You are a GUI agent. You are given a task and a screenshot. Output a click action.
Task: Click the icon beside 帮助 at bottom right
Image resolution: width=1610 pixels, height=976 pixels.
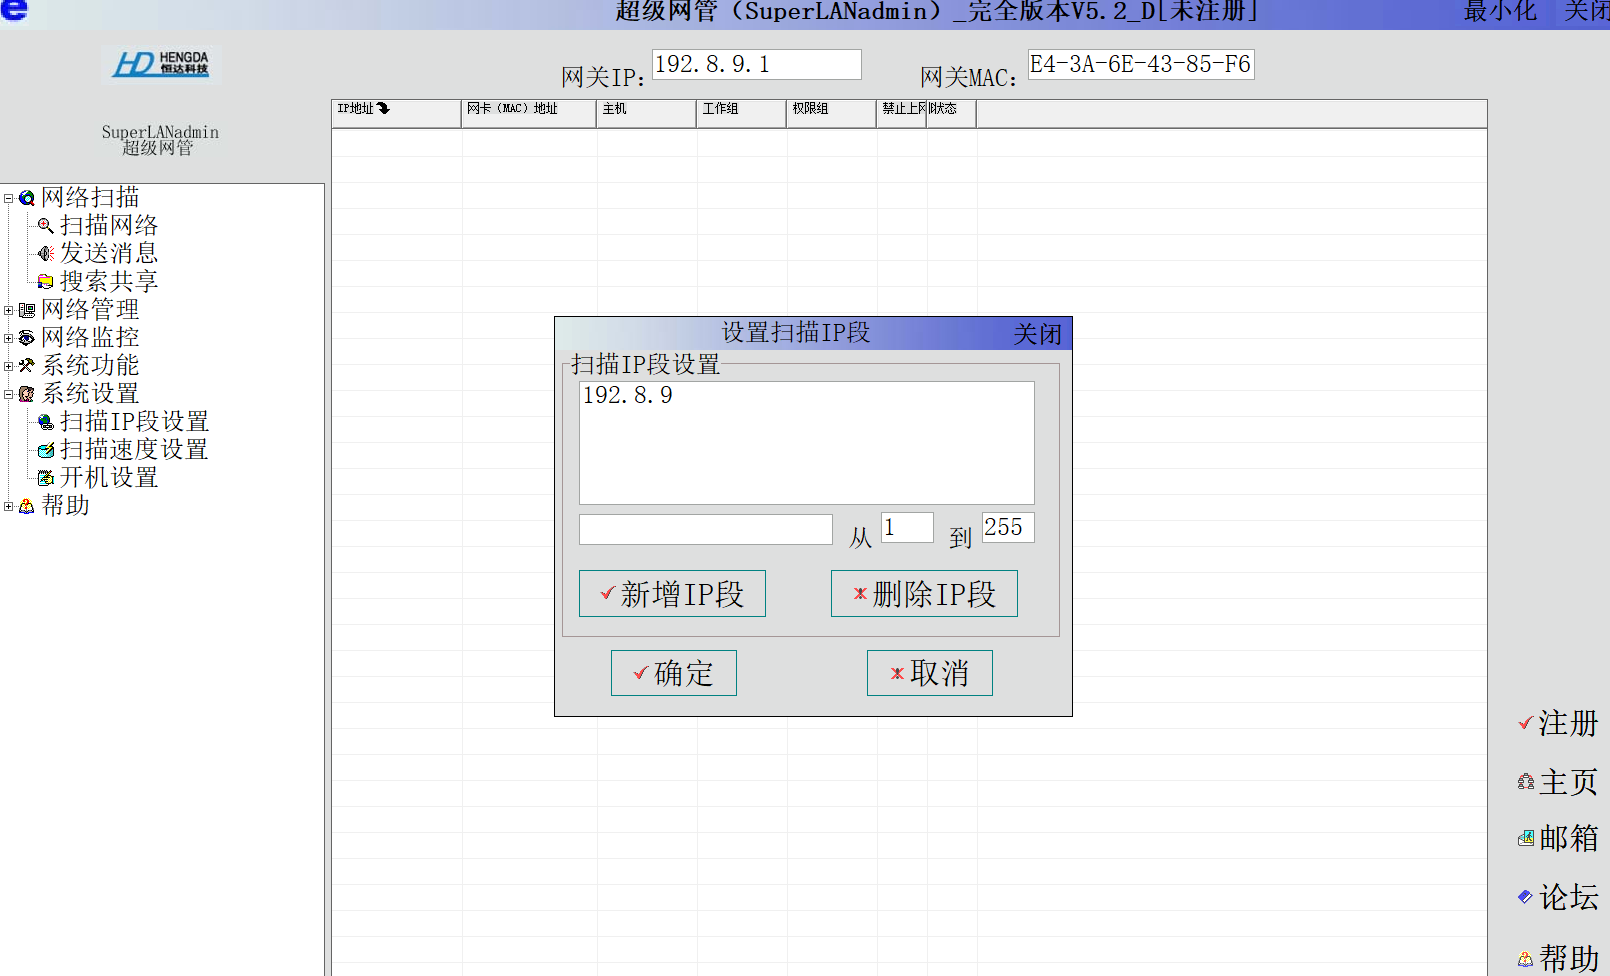point(1526,959)
